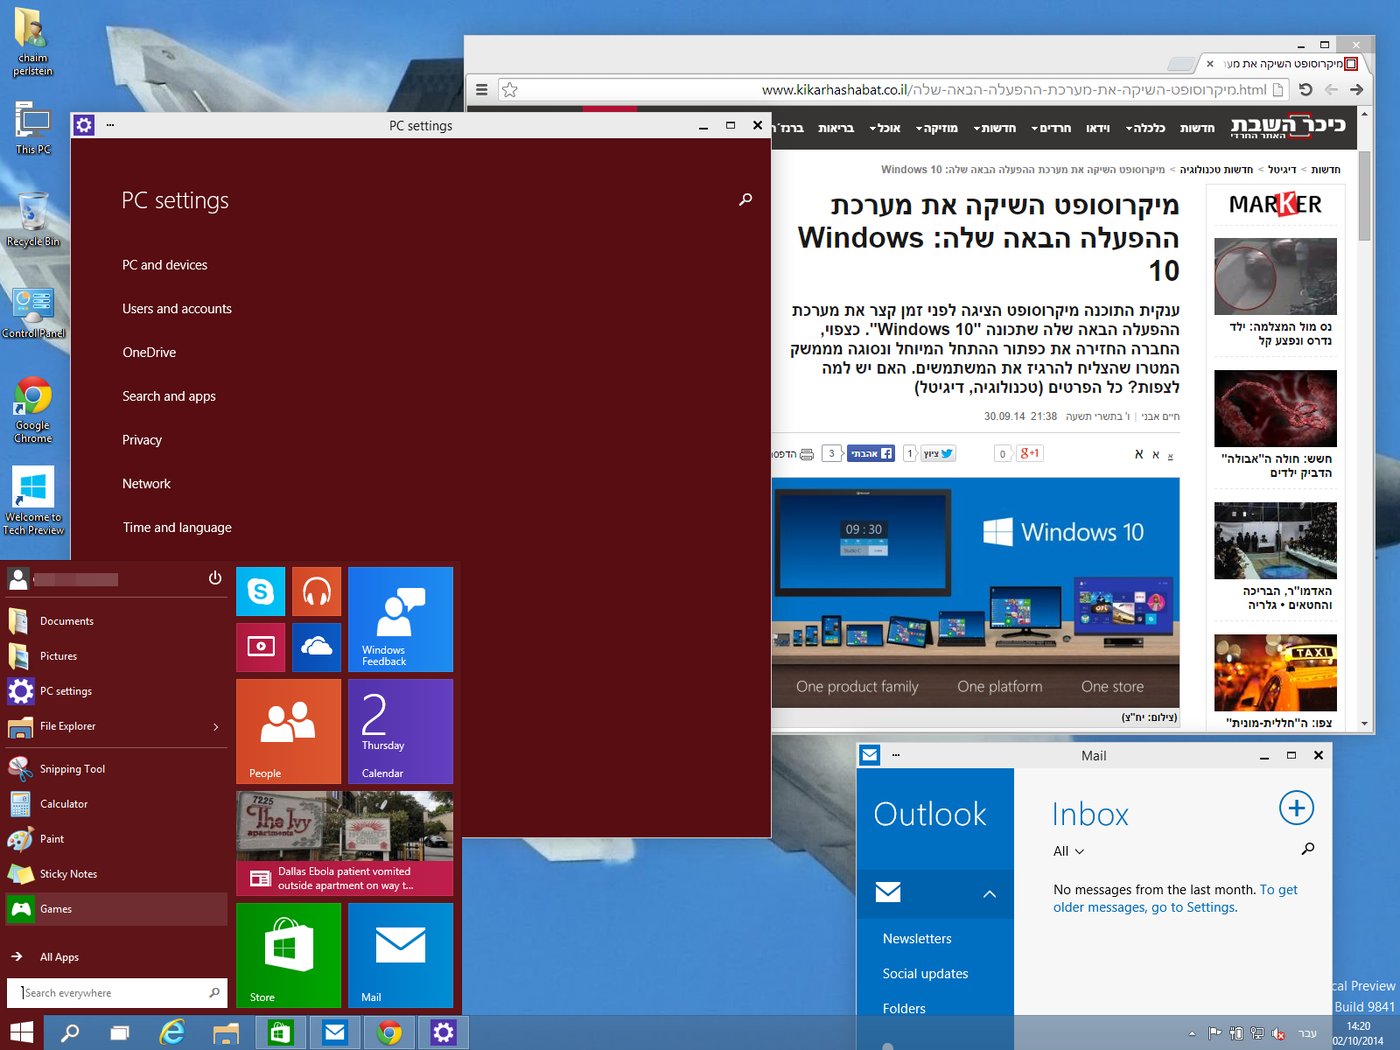
Task: Open Documents from Start menu
Action: coord(116,621)
